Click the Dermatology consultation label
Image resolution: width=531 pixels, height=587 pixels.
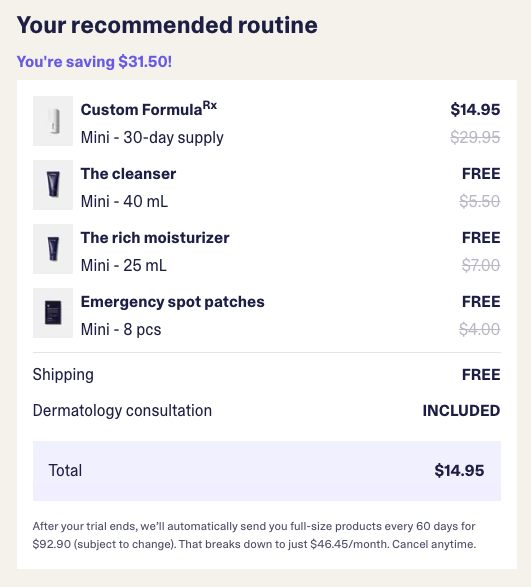122,411
